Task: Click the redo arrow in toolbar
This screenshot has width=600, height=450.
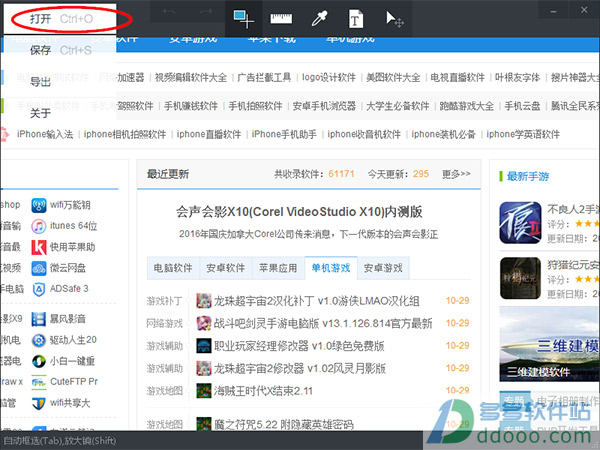Action: click(206, 11)
